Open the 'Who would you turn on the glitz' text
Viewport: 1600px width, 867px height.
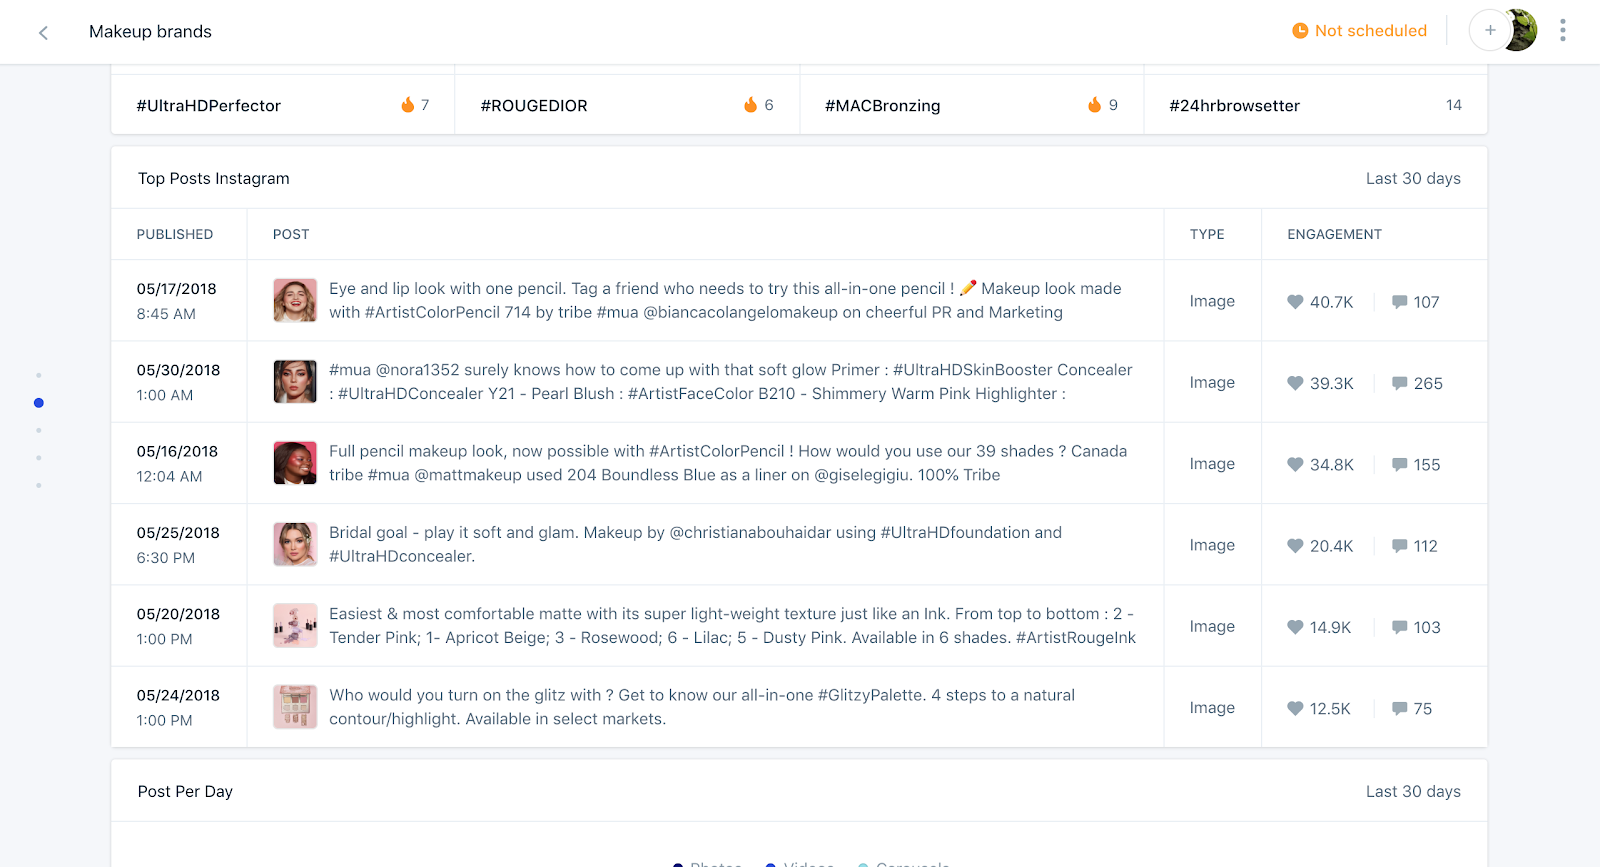tap(702, 707)
